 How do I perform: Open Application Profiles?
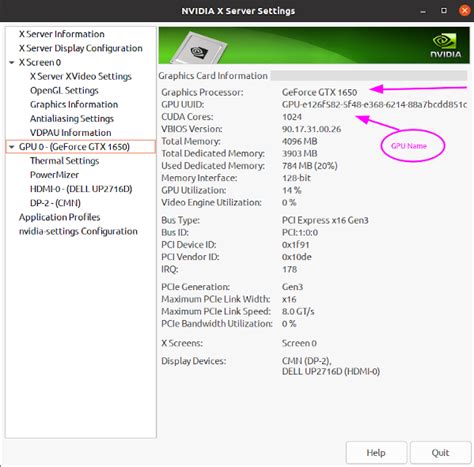[60, 217]
